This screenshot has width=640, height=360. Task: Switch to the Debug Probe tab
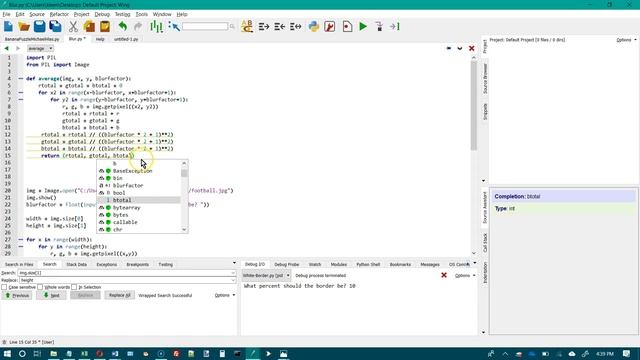(287, 264)
